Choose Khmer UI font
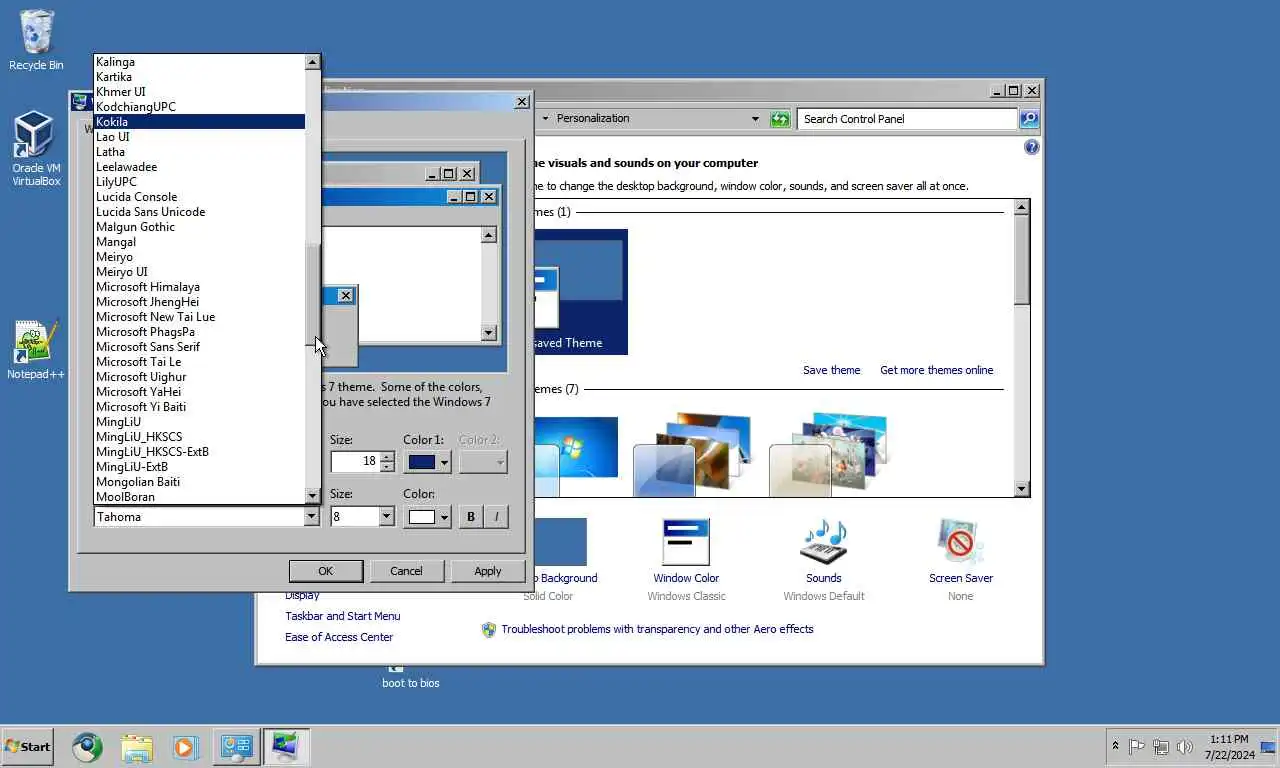 pos(199,92)
